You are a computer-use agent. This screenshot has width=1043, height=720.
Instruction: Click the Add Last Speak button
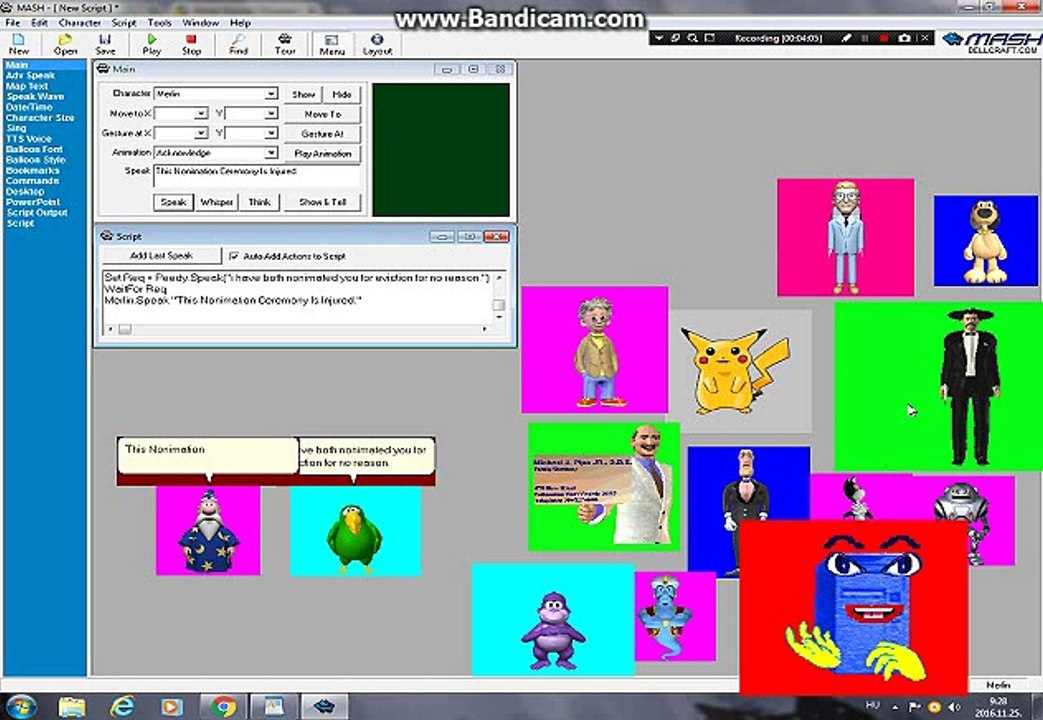pos(162,256)
